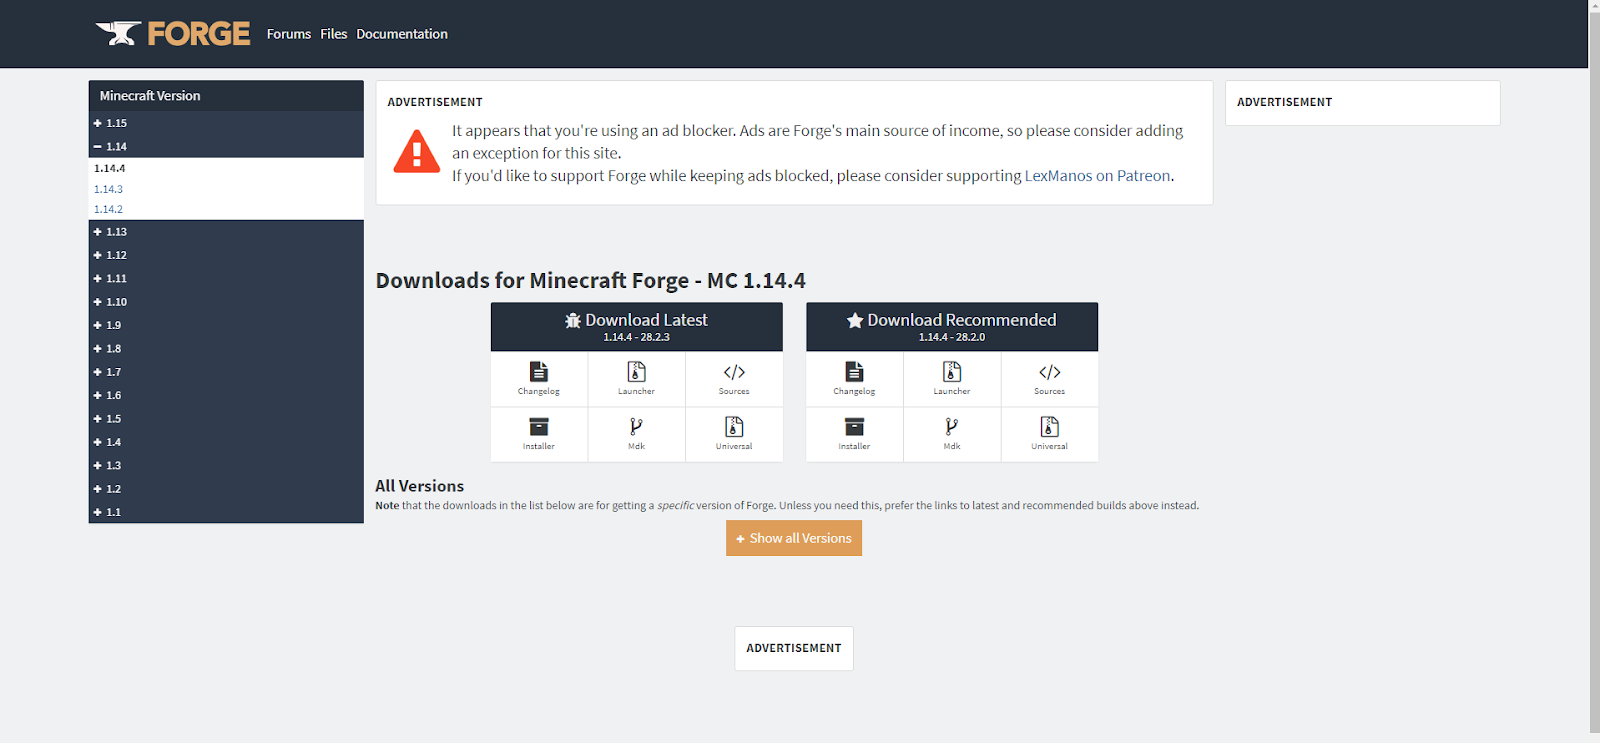The image size is (1600, 743).
Task: Open Changelog icon under Download Recommended
Action: (x=854, y=378)
